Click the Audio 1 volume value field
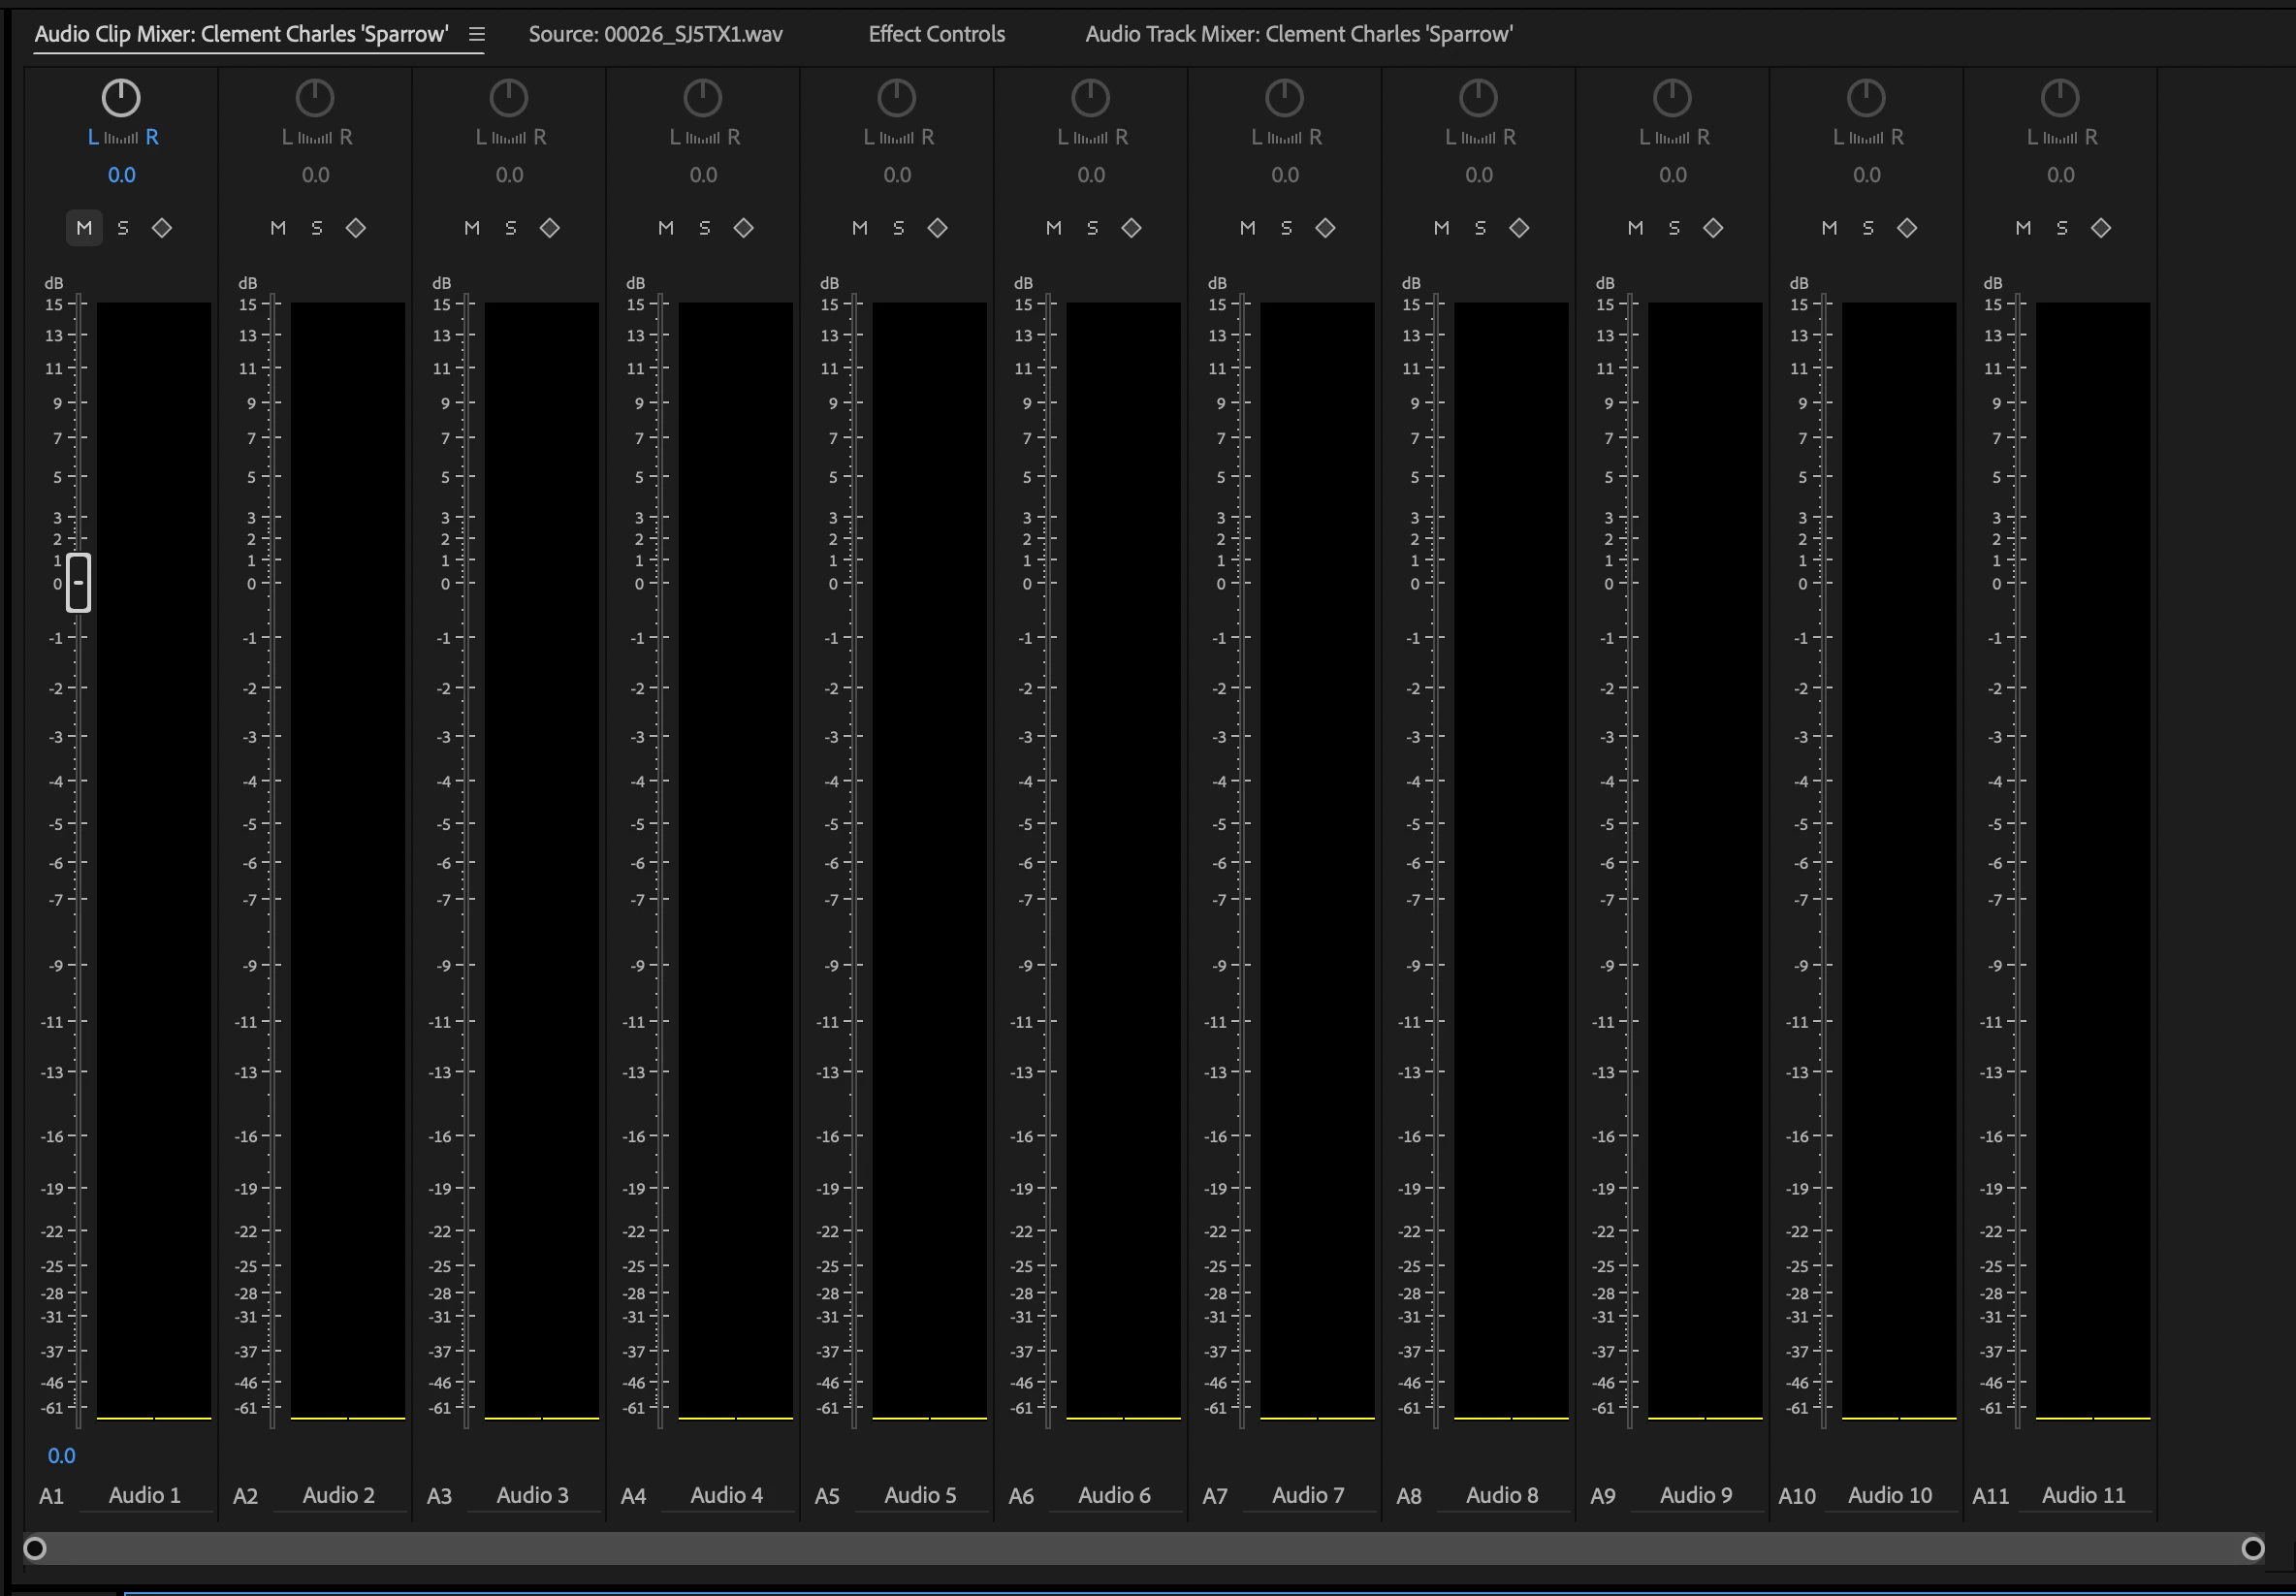2296x1596 pixels. [x=61, y=1456]
